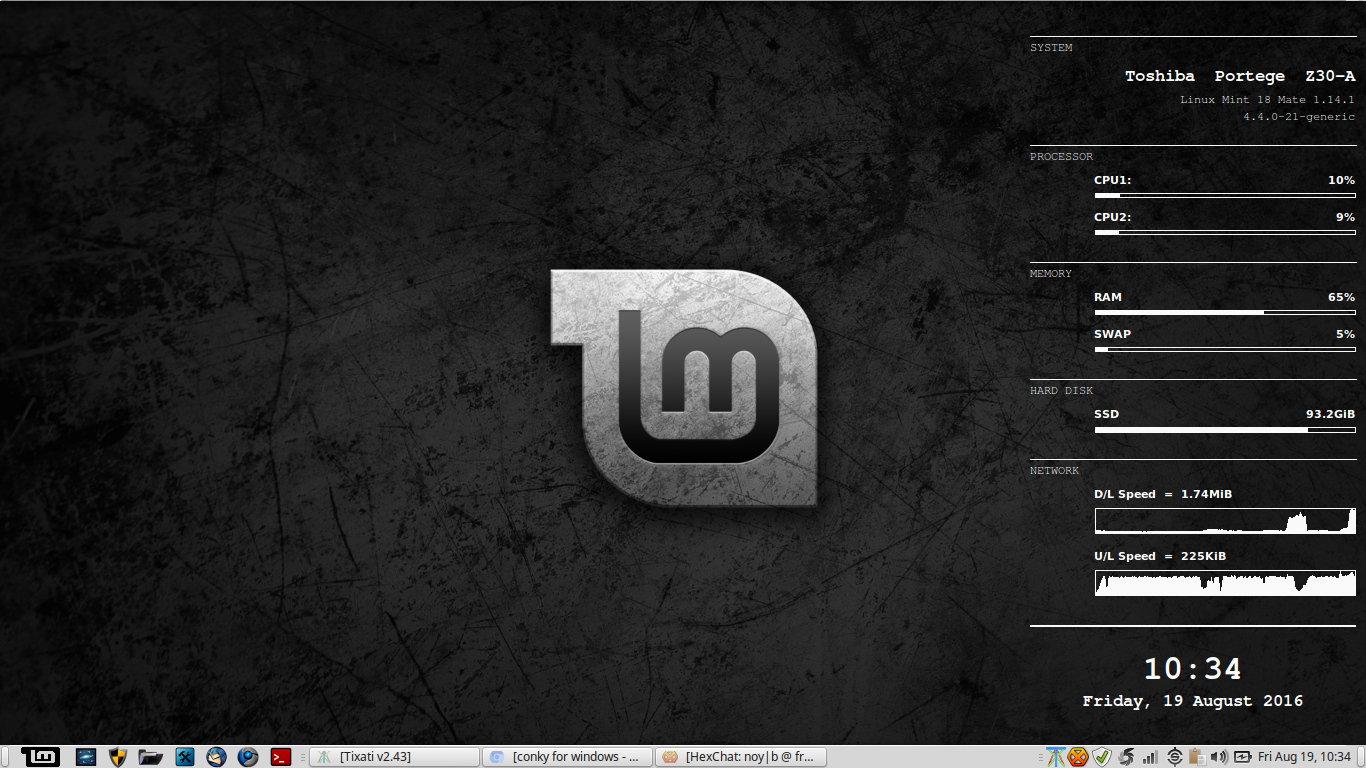Click the Linux Mint logo on desktop
Image resolution: width=1366 pixels, height=768 pixels.
click(684, 387)
